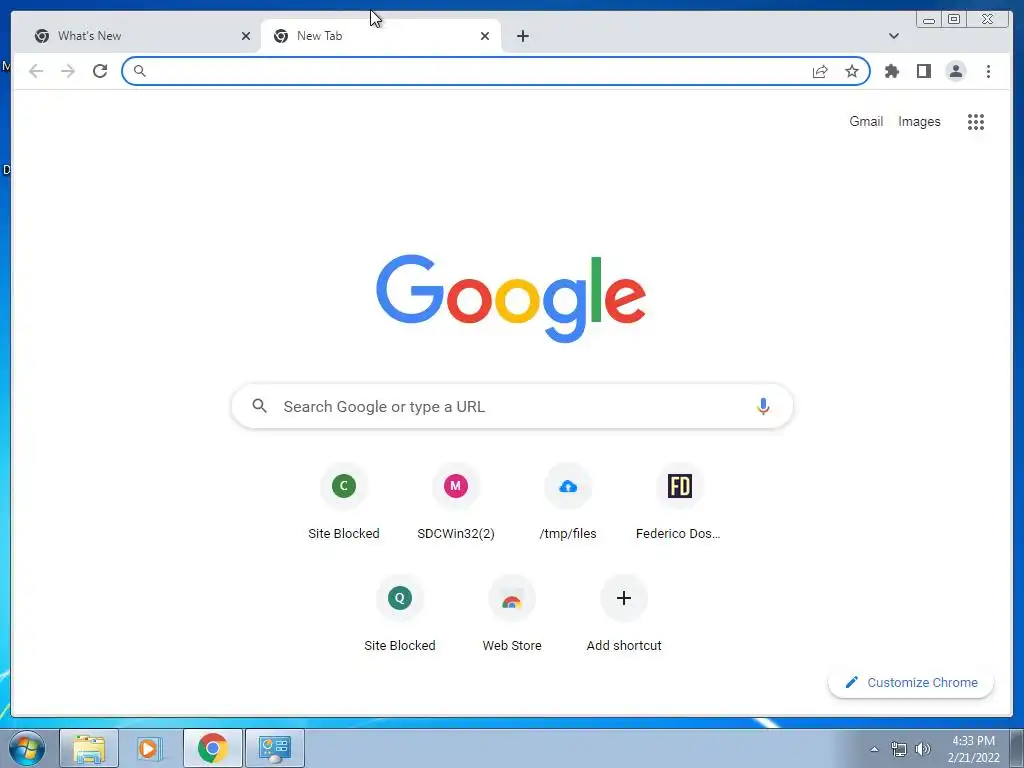The width and height of the screenshot is (1024, 768).
Task: Open the volume speaker tray icon
Action: pos(923,749)
